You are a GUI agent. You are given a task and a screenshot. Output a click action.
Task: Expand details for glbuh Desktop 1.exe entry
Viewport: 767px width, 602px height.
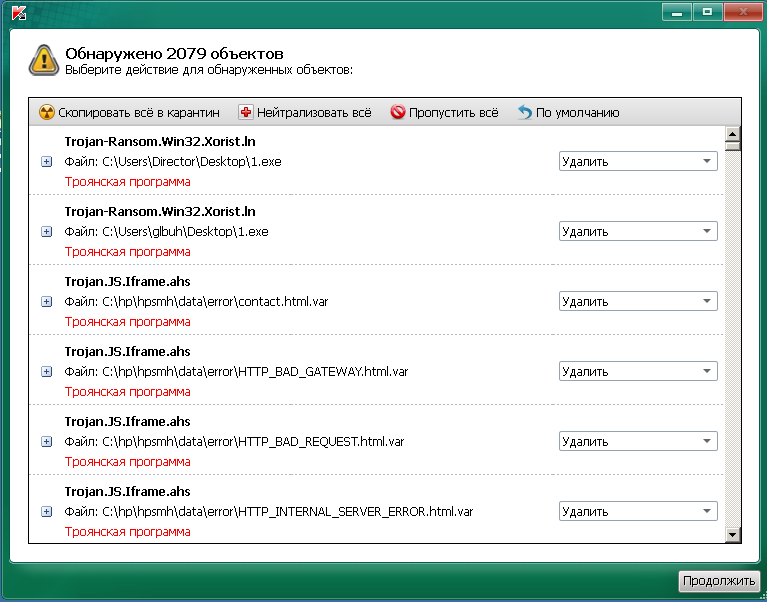(x=47, y=232)
